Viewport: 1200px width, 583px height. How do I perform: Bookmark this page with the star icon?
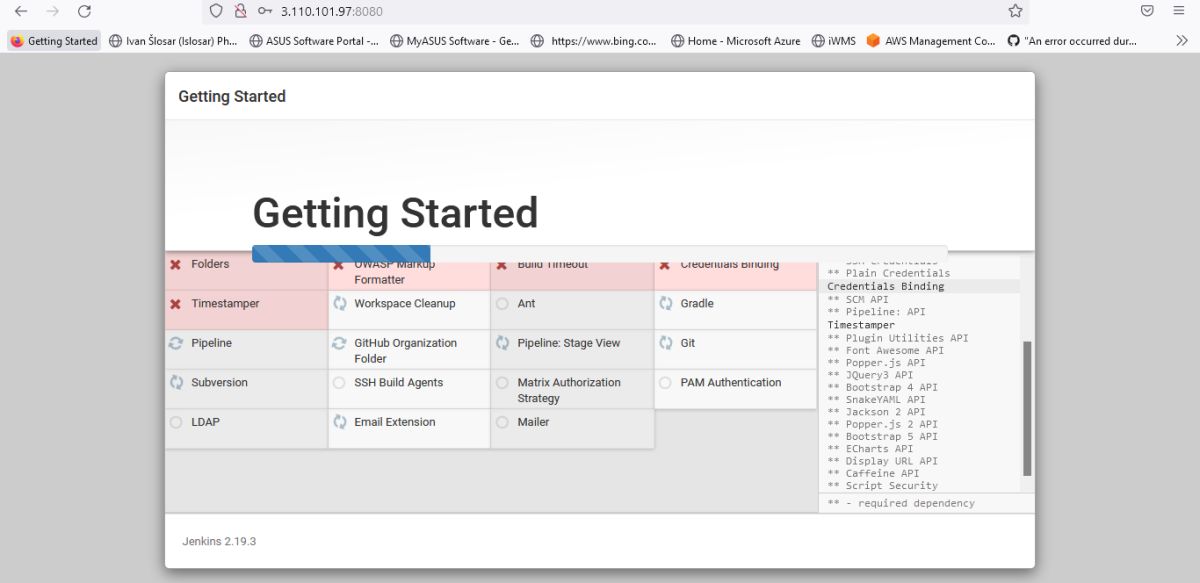click(x=1015, y=11)
